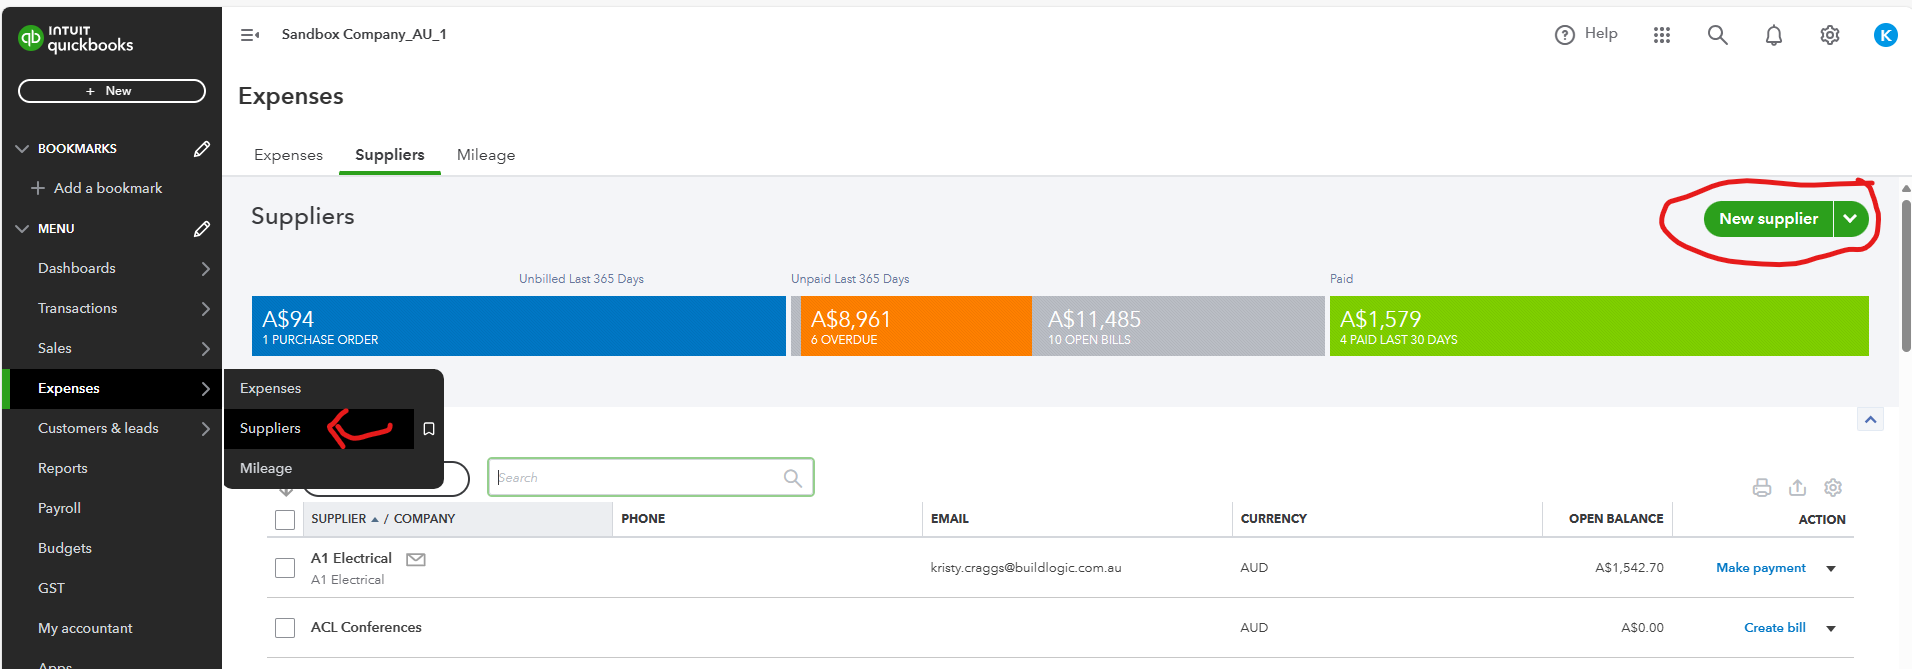This screenshot has width=1912, height=669.
Task: Select the Suppliers tab
Action: click(390, 155)
